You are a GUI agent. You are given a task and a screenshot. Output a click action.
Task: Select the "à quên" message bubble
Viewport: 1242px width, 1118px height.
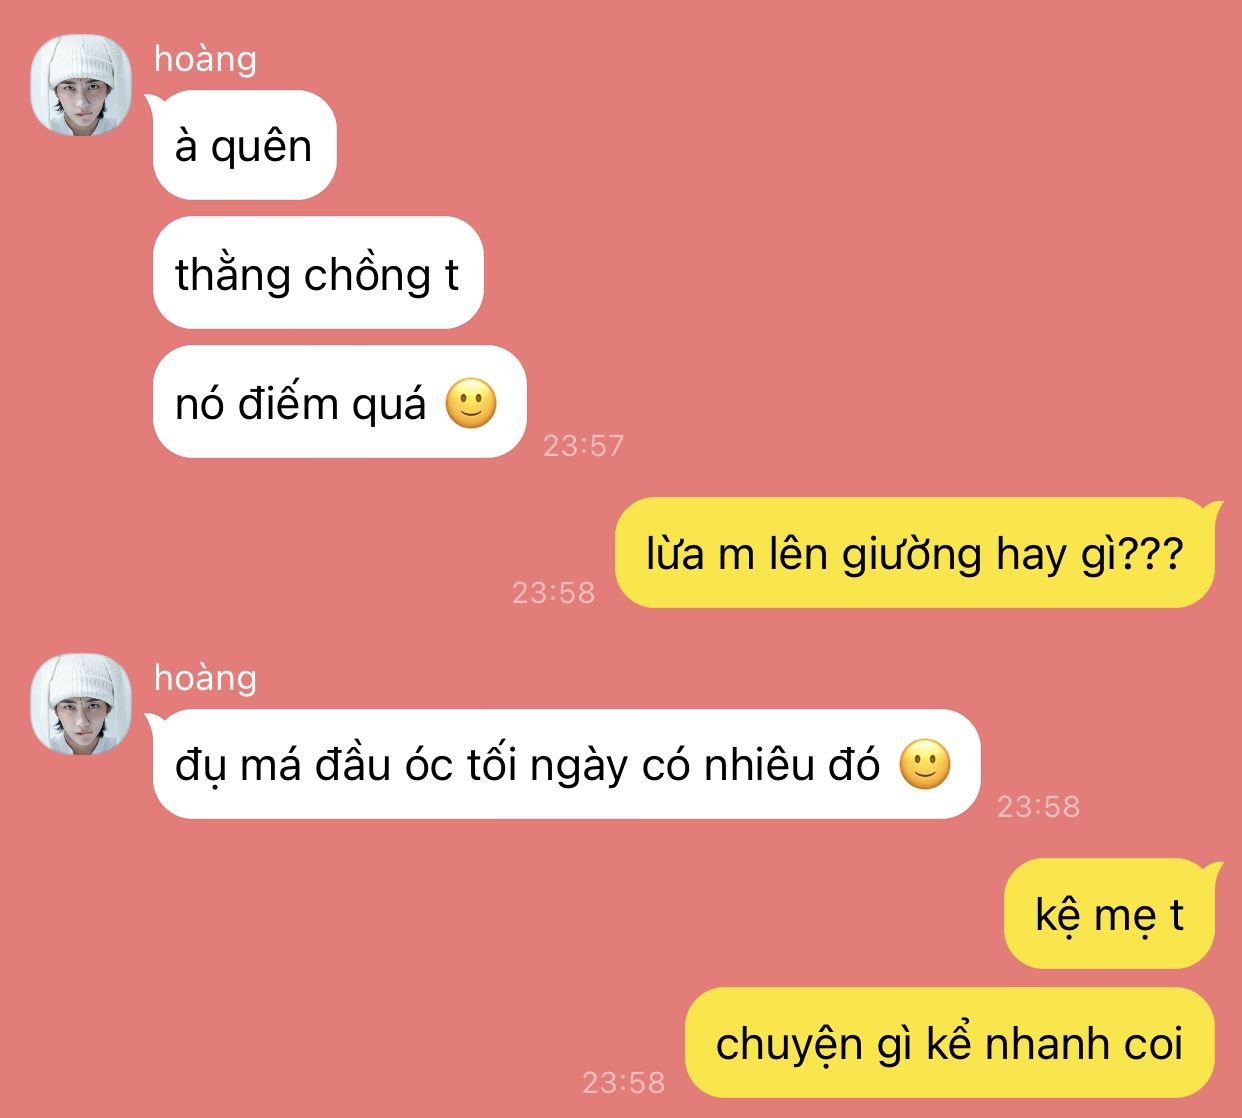(x=243, y=146)
